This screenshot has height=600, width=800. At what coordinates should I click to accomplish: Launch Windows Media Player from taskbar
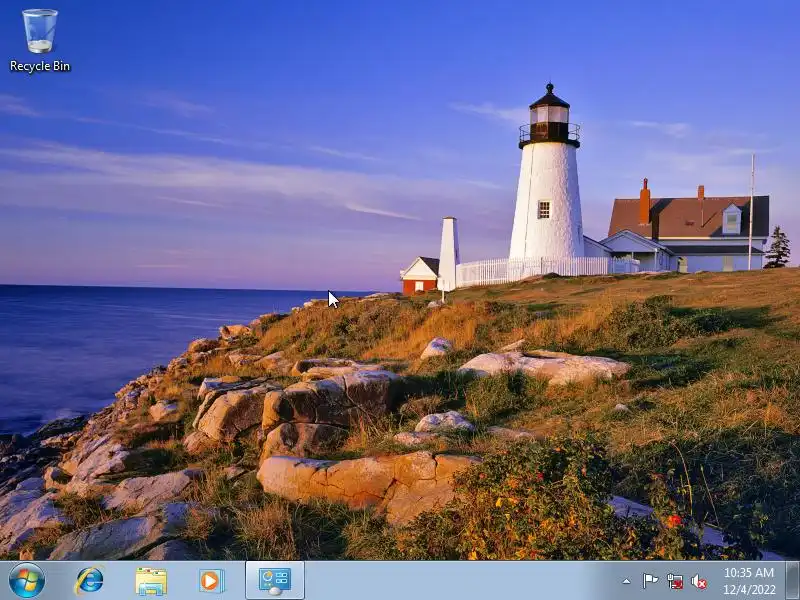(211, 581)
